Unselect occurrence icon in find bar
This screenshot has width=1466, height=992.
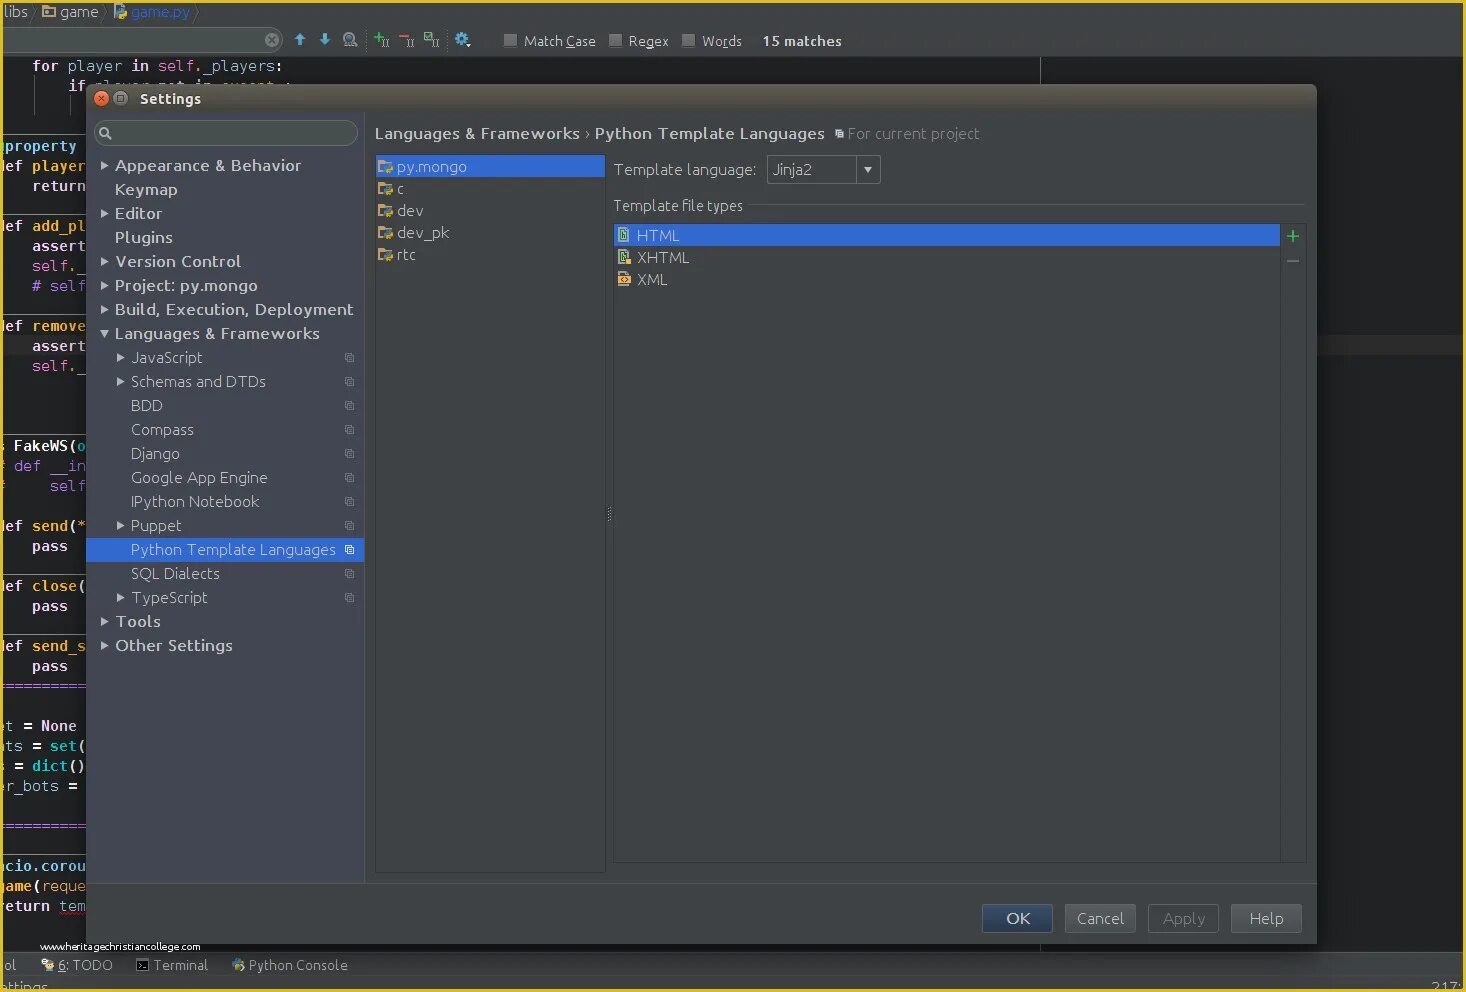pyautogui.click(x=407, y=40)
